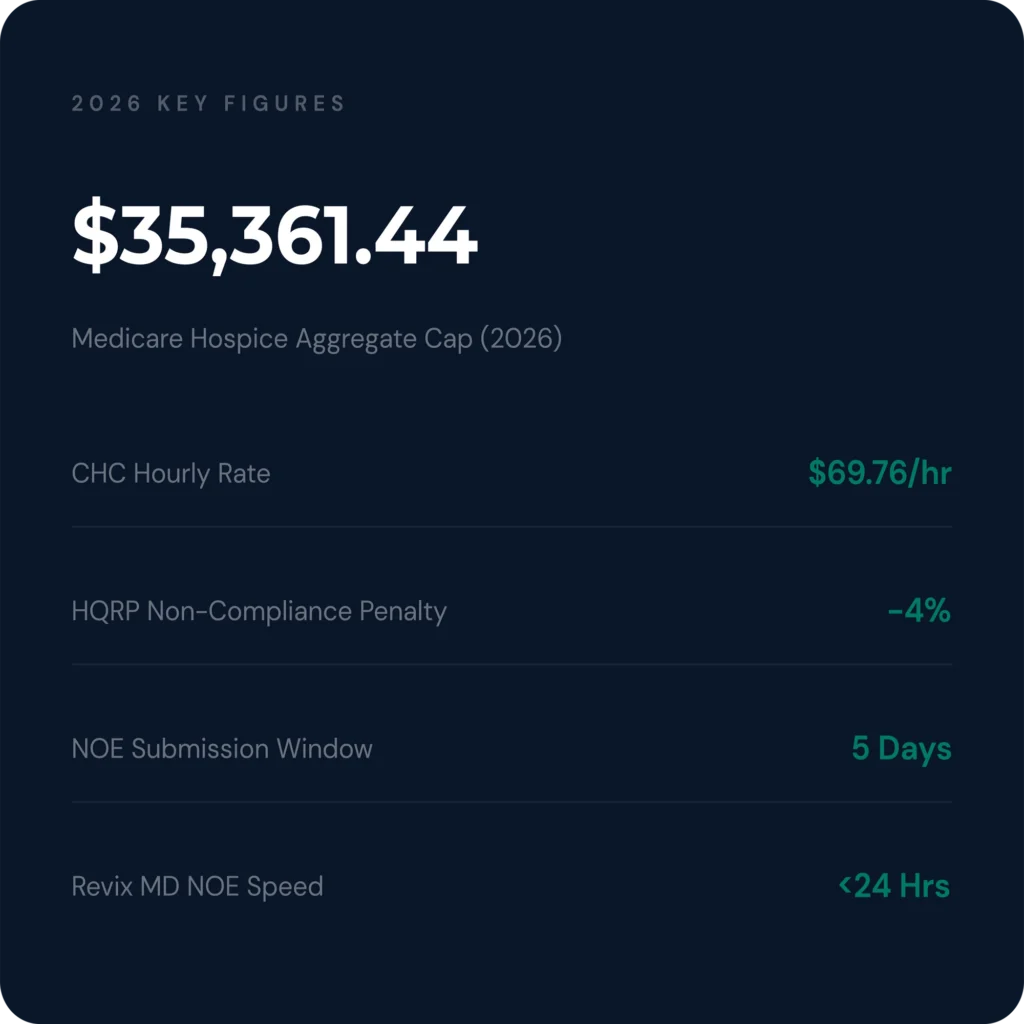1024x1024 pixels.
Task: Click the percent sign in -4%
Action: [x=938, y=611]
